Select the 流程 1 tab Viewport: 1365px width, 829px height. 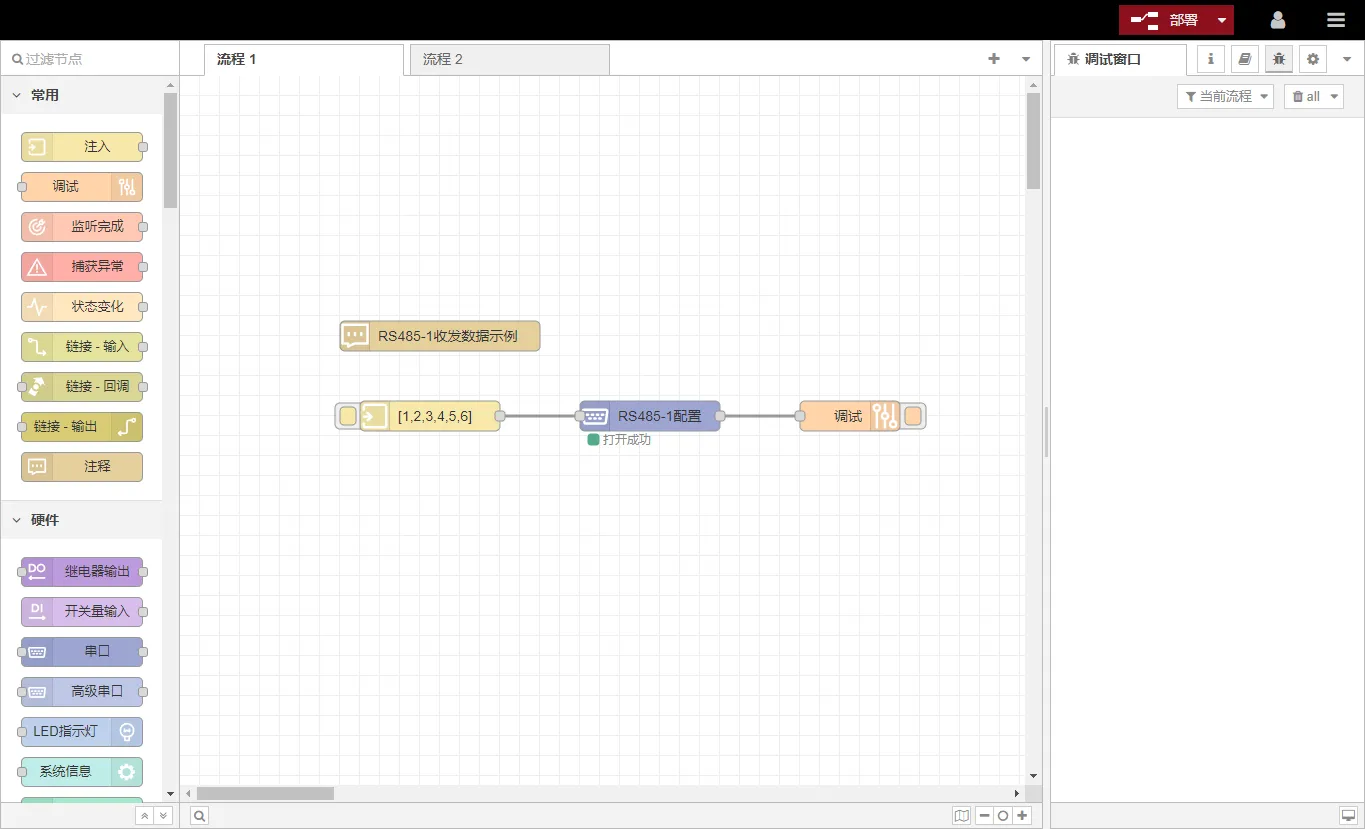point(303,59)
